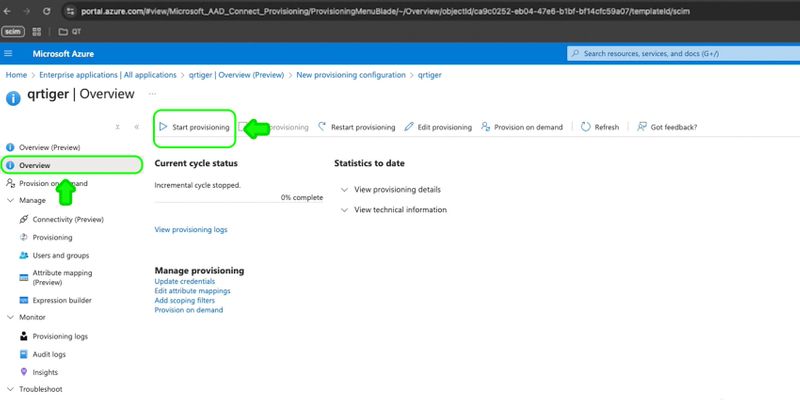Select Overview in the side menu
800x400 pixels.
pos(71,165)
